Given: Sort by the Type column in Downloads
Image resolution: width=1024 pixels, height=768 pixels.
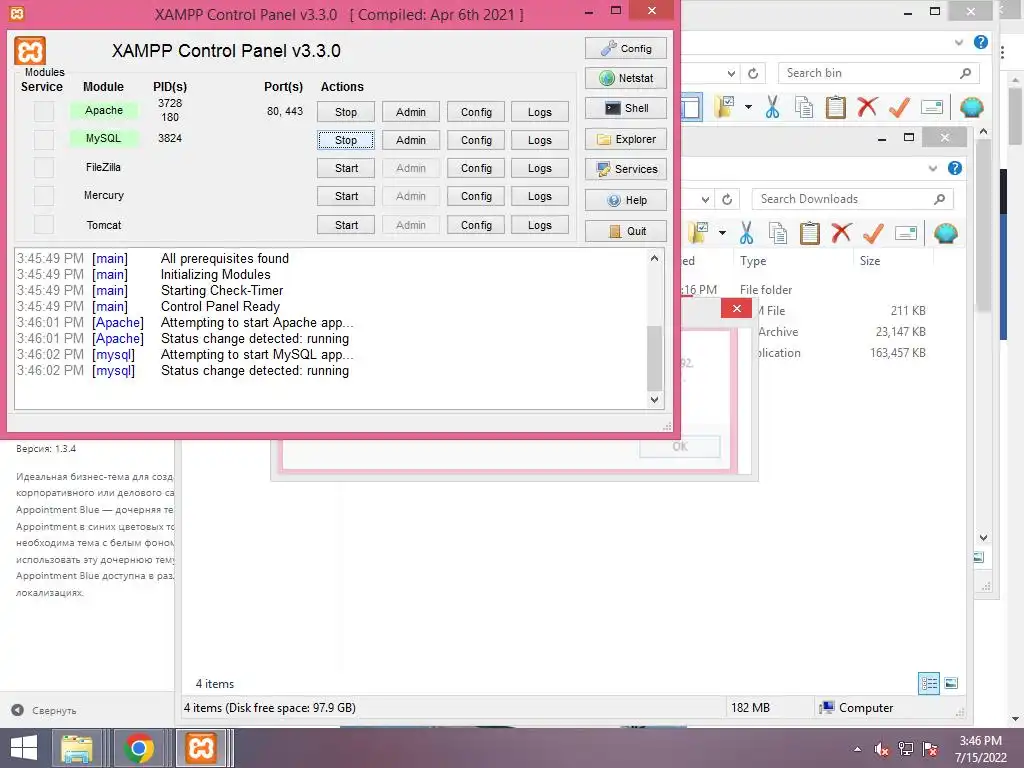Looking at the screenshot, I should point(753,261).
